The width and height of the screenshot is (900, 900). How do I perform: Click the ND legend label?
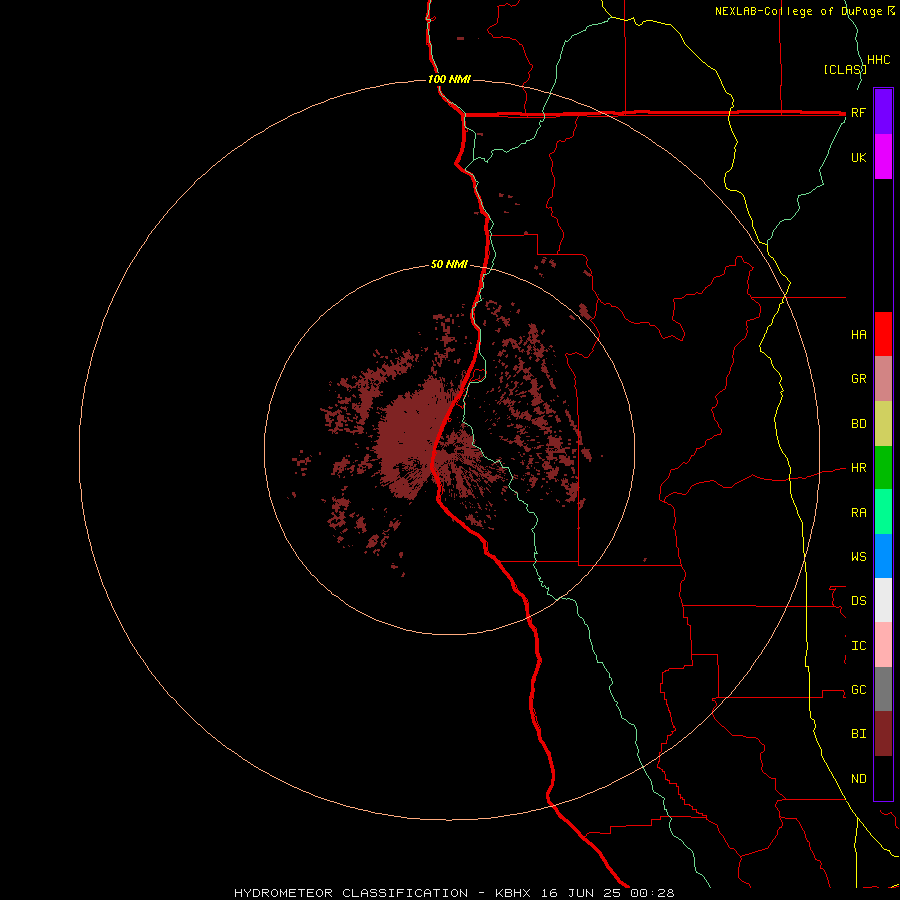pyautogui.click(x=858, y=779)
